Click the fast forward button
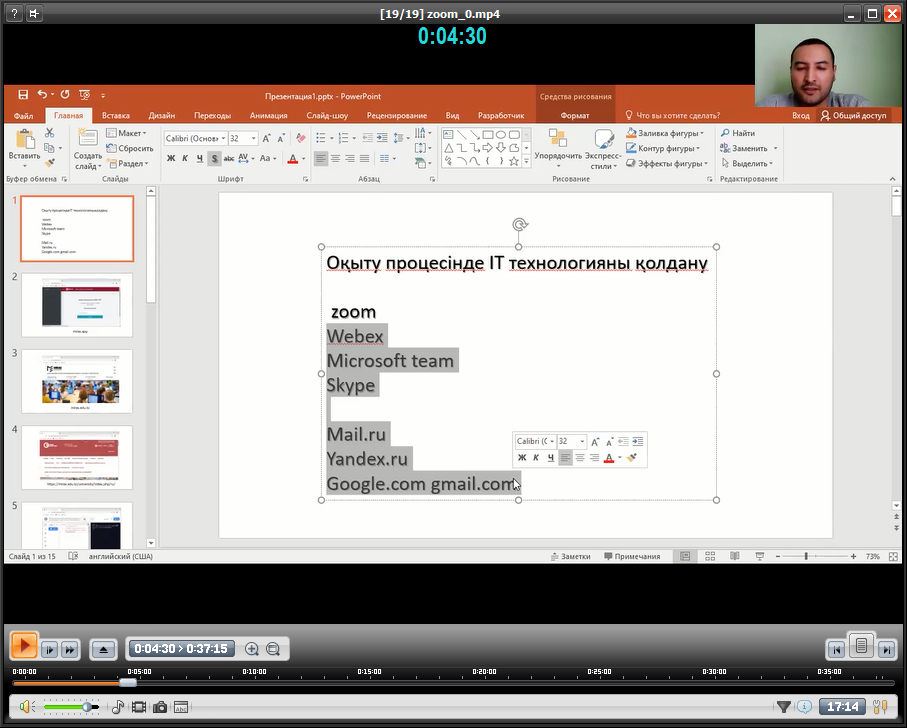This screenshot has width=907, height=728. click(x=70, y=649)
